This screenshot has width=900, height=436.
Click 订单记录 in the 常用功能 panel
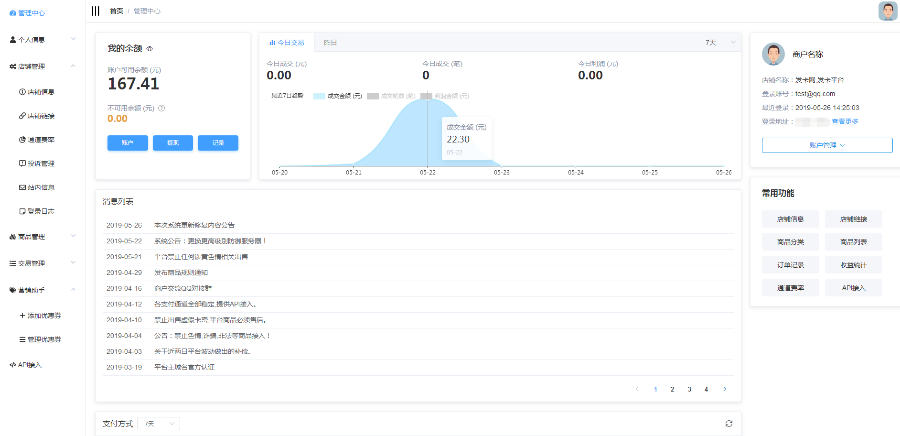(790, 265)
